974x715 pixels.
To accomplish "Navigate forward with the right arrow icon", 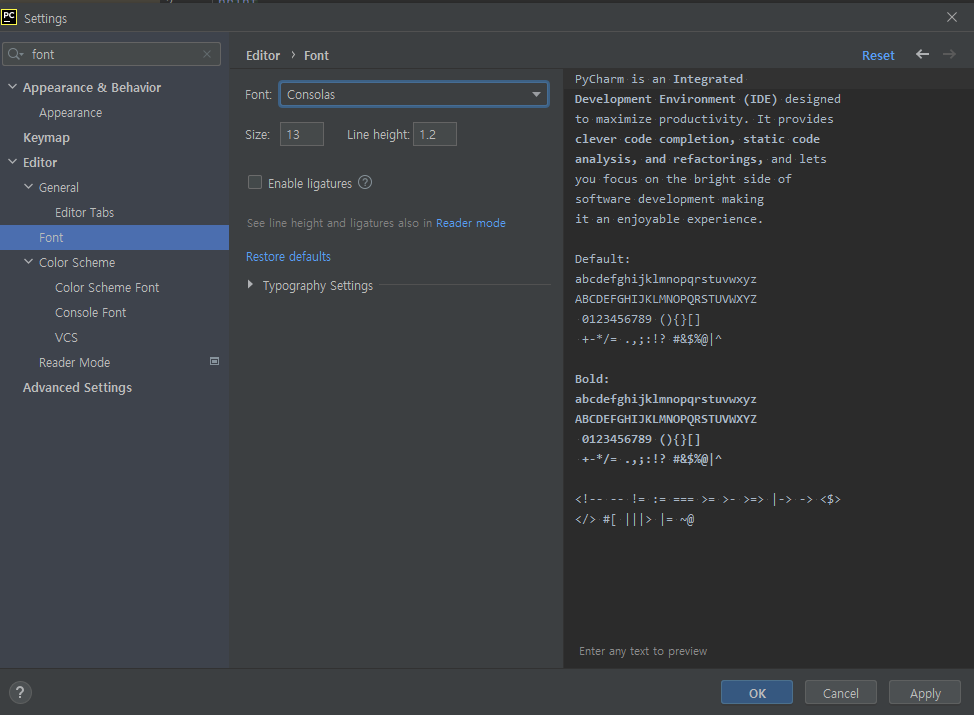I will tap(949, 55).
